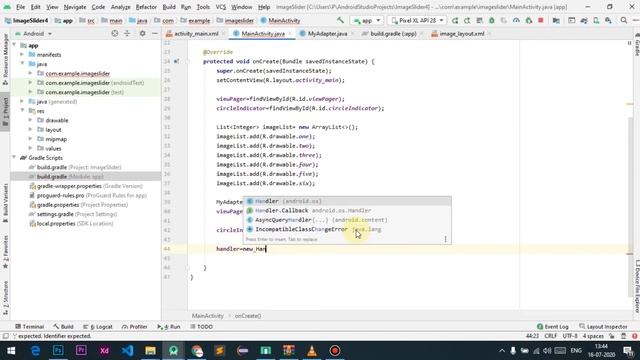This screenshot has height=360, width=640.
Task: Select settings.gradle file
Action: [73, 214]
